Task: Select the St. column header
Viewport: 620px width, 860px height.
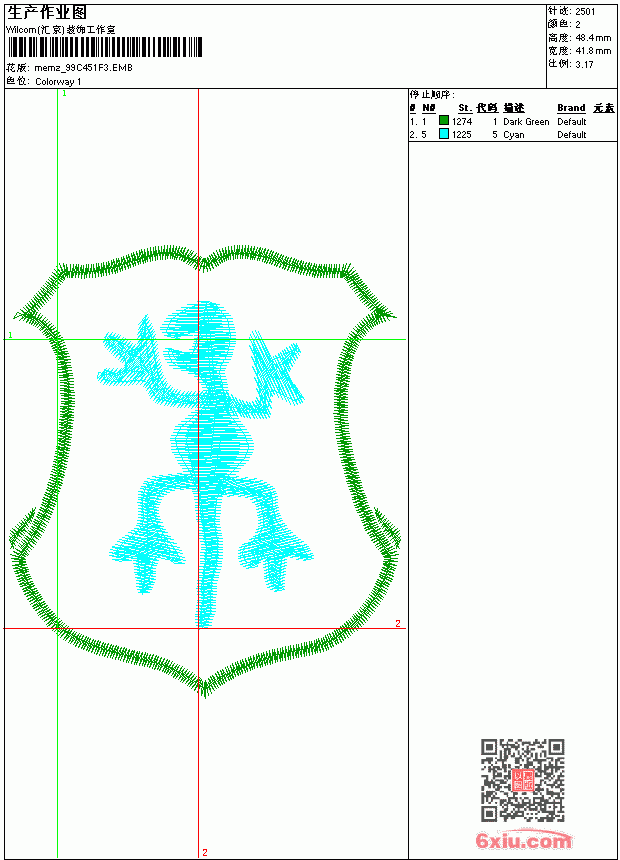Action: pyautogui.click(x=465, y=108)
